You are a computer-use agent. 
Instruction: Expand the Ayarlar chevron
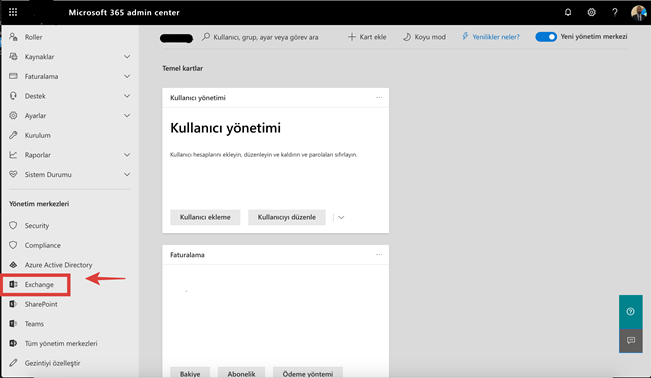coord(127,115)
